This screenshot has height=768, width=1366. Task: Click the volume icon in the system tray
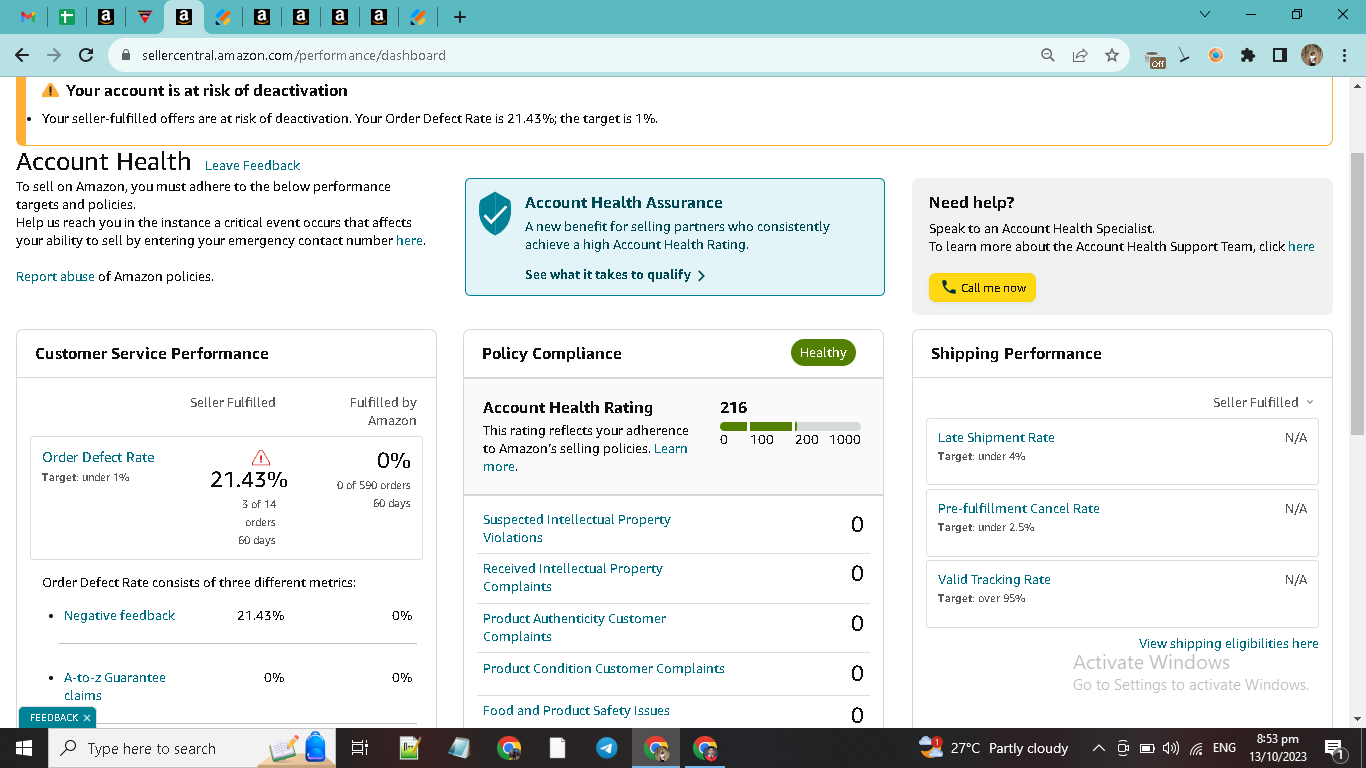point(1171,748)
